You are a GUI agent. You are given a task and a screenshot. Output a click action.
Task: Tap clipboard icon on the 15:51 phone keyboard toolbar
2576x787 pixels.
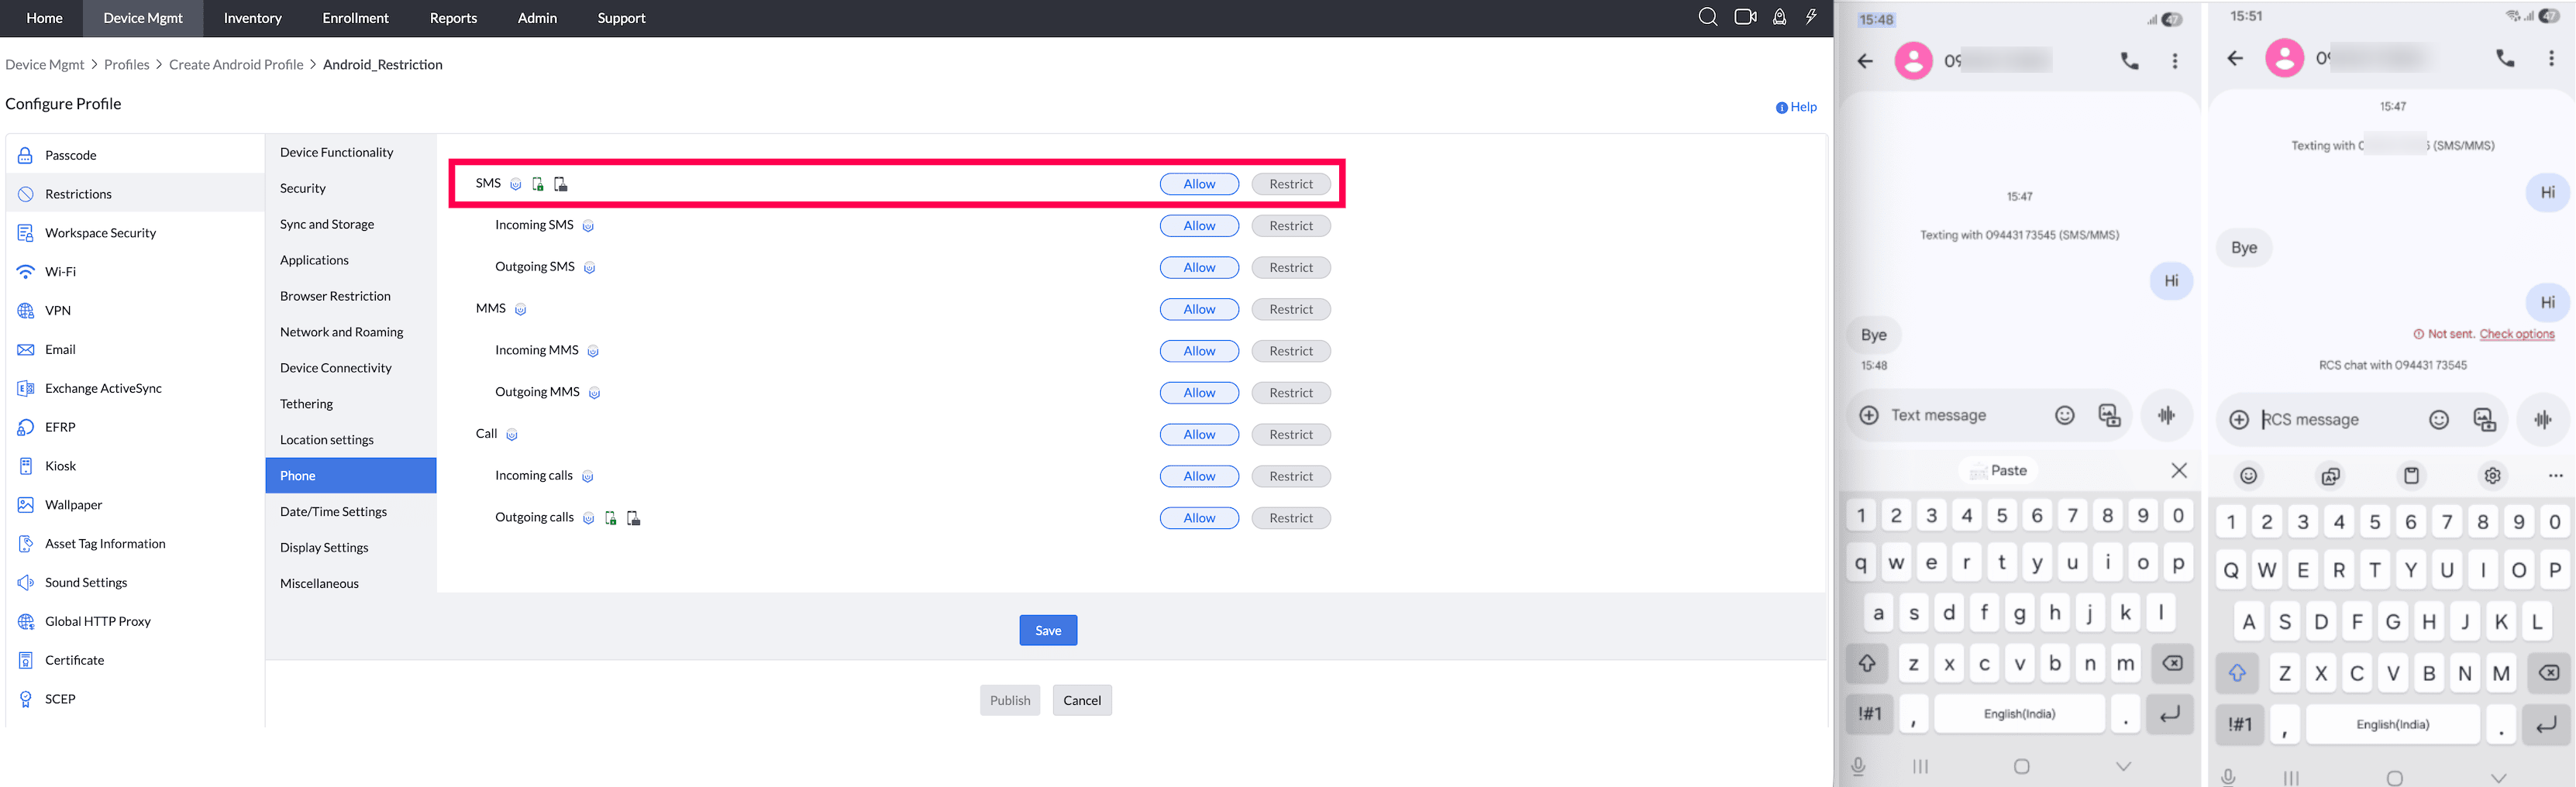tap(2412, 476)
